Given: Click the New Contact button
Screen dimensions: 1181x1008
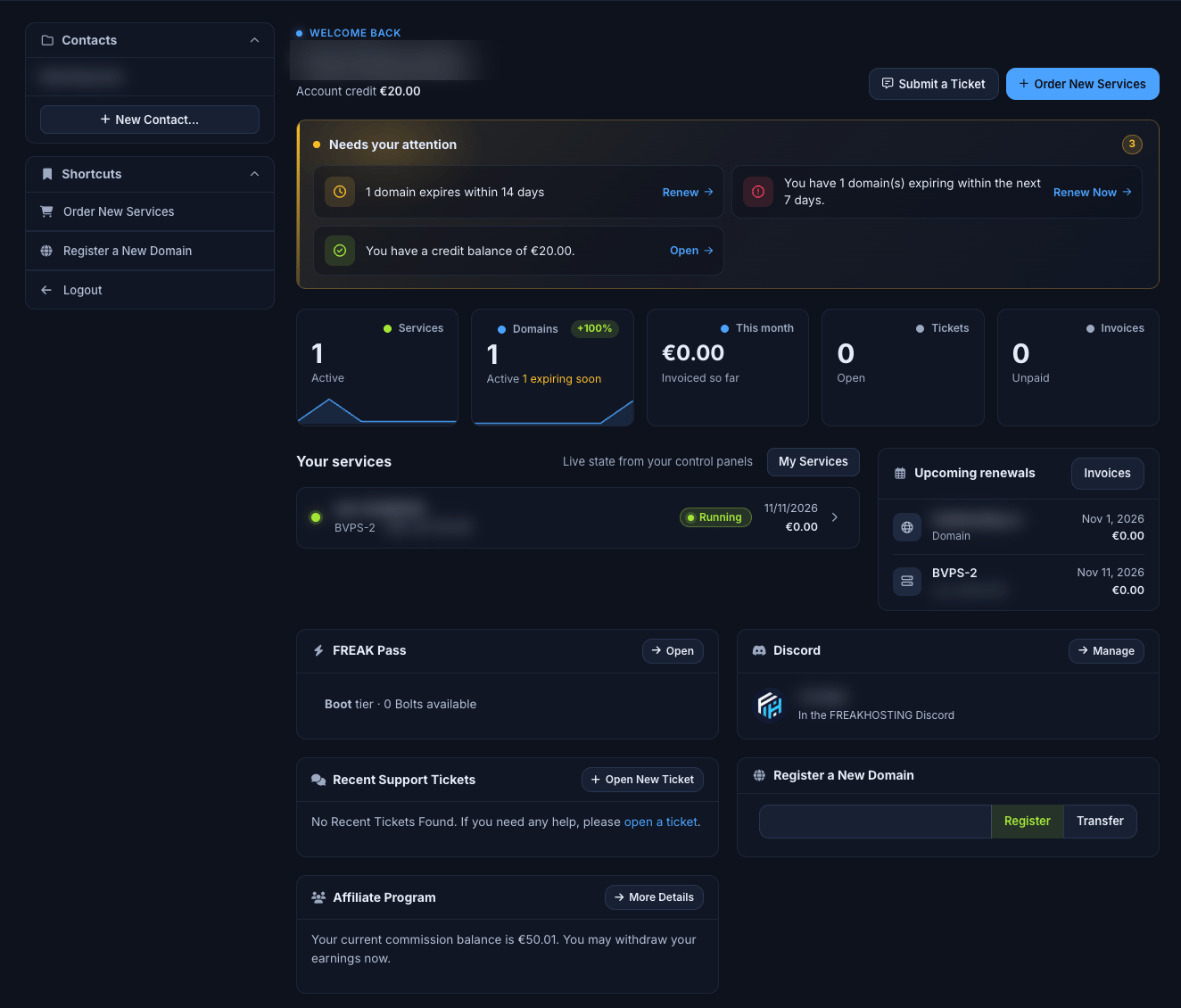Looking at the screenshot, I should tap(150, 120).
